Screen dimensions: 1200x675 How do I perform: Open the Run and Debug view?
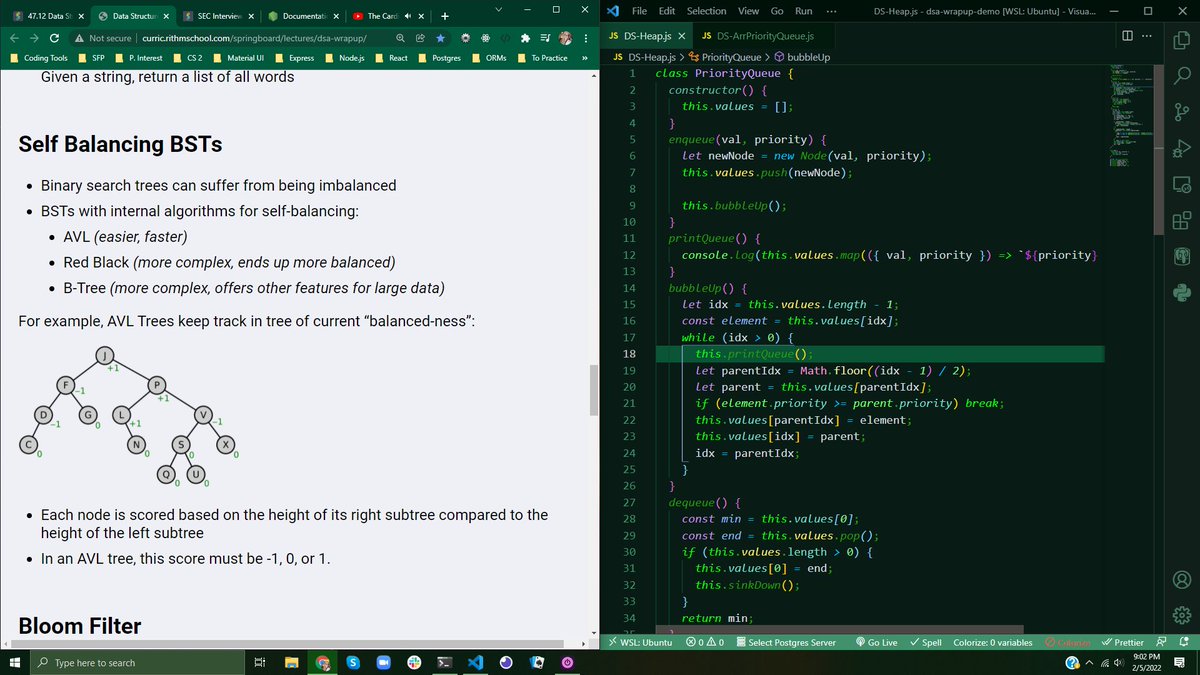click(x=1181, y=148)
